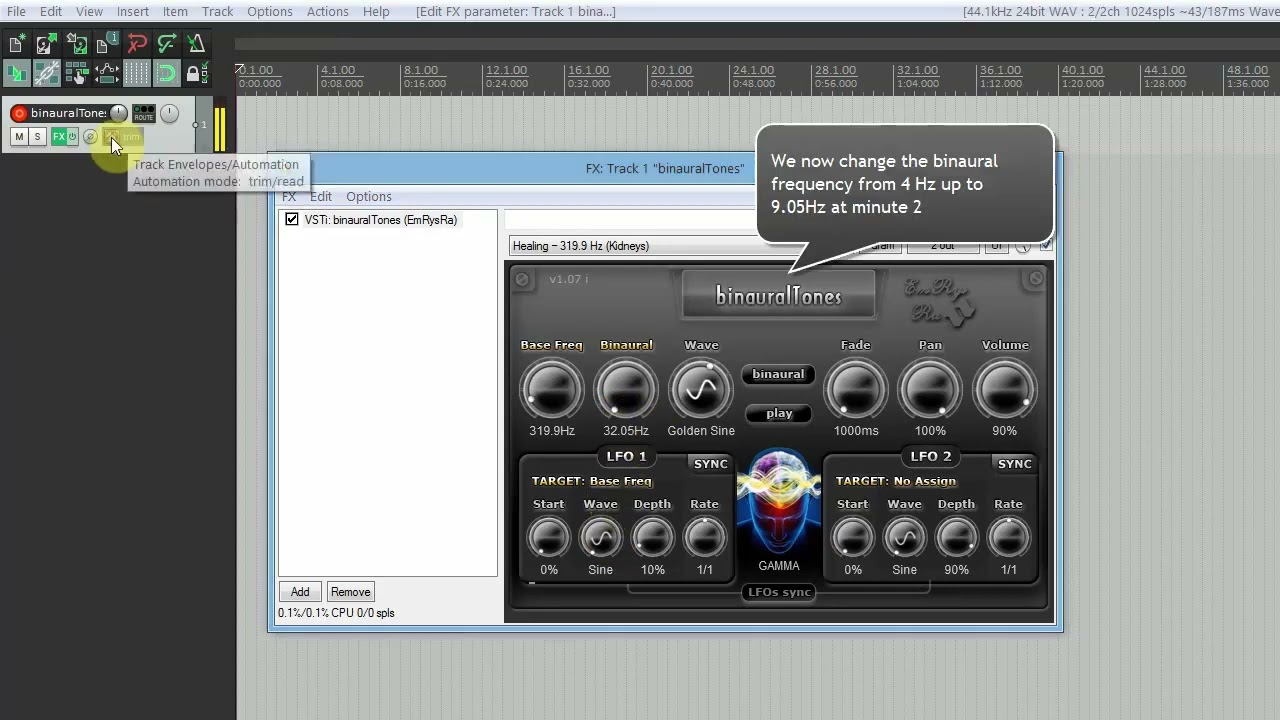Toggle Item grouping chain icon
This screenshot has width=1280, height=720.
point(47,73)
